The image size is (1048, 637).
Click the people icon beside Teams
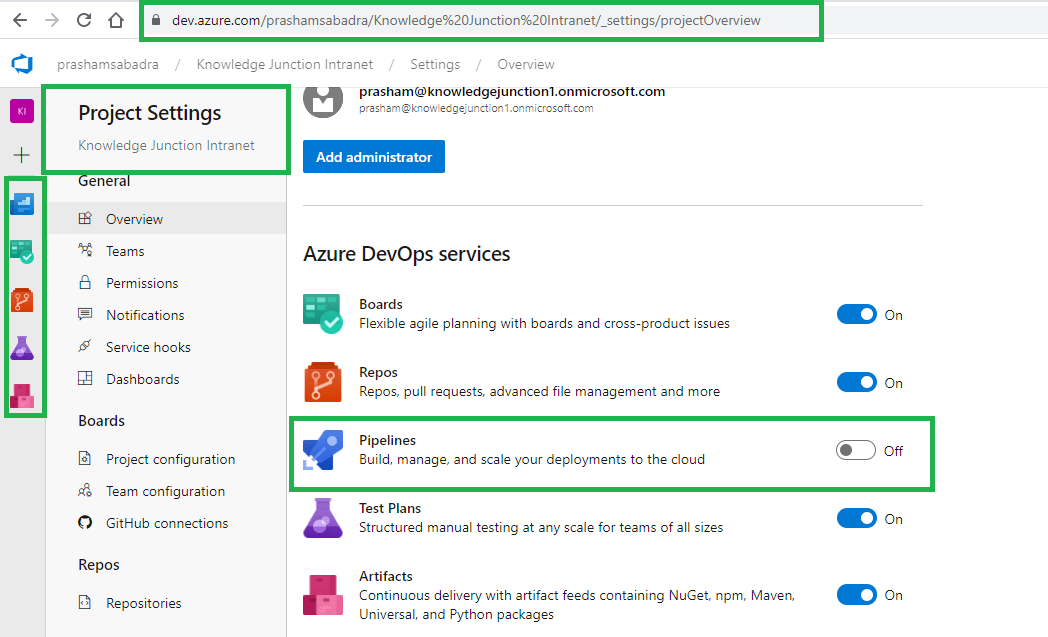(85, 250)
